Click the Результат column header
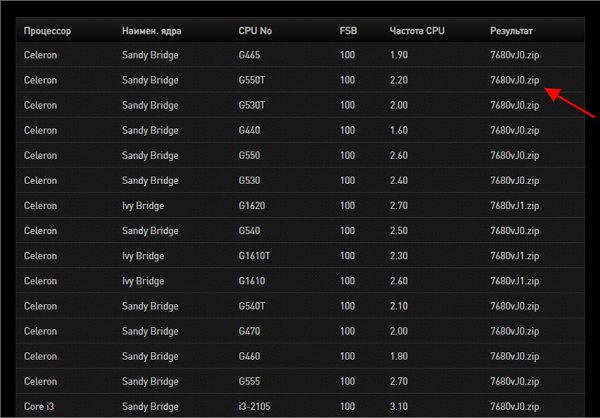The height and width of the screenshot is (418, 600). 511,31
